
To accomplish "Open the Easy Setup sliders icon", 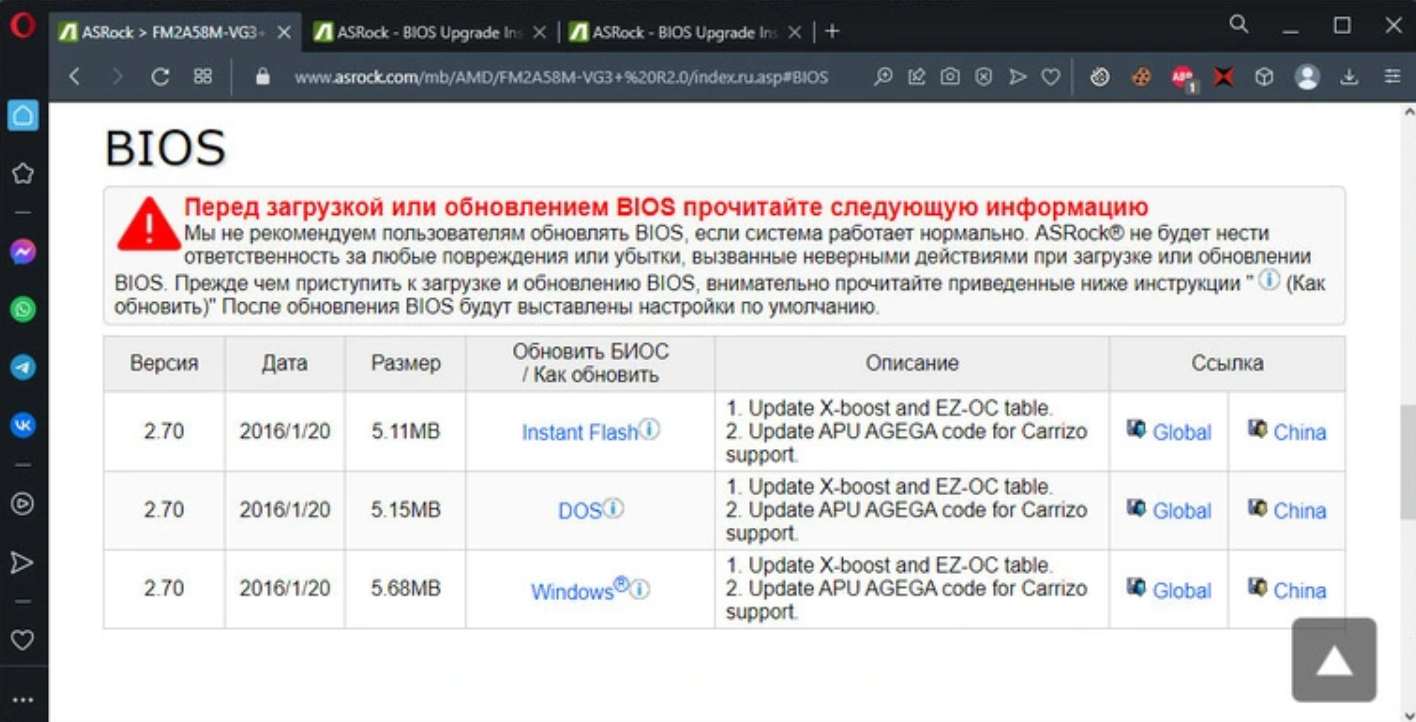I will [x=1392, y=77].
